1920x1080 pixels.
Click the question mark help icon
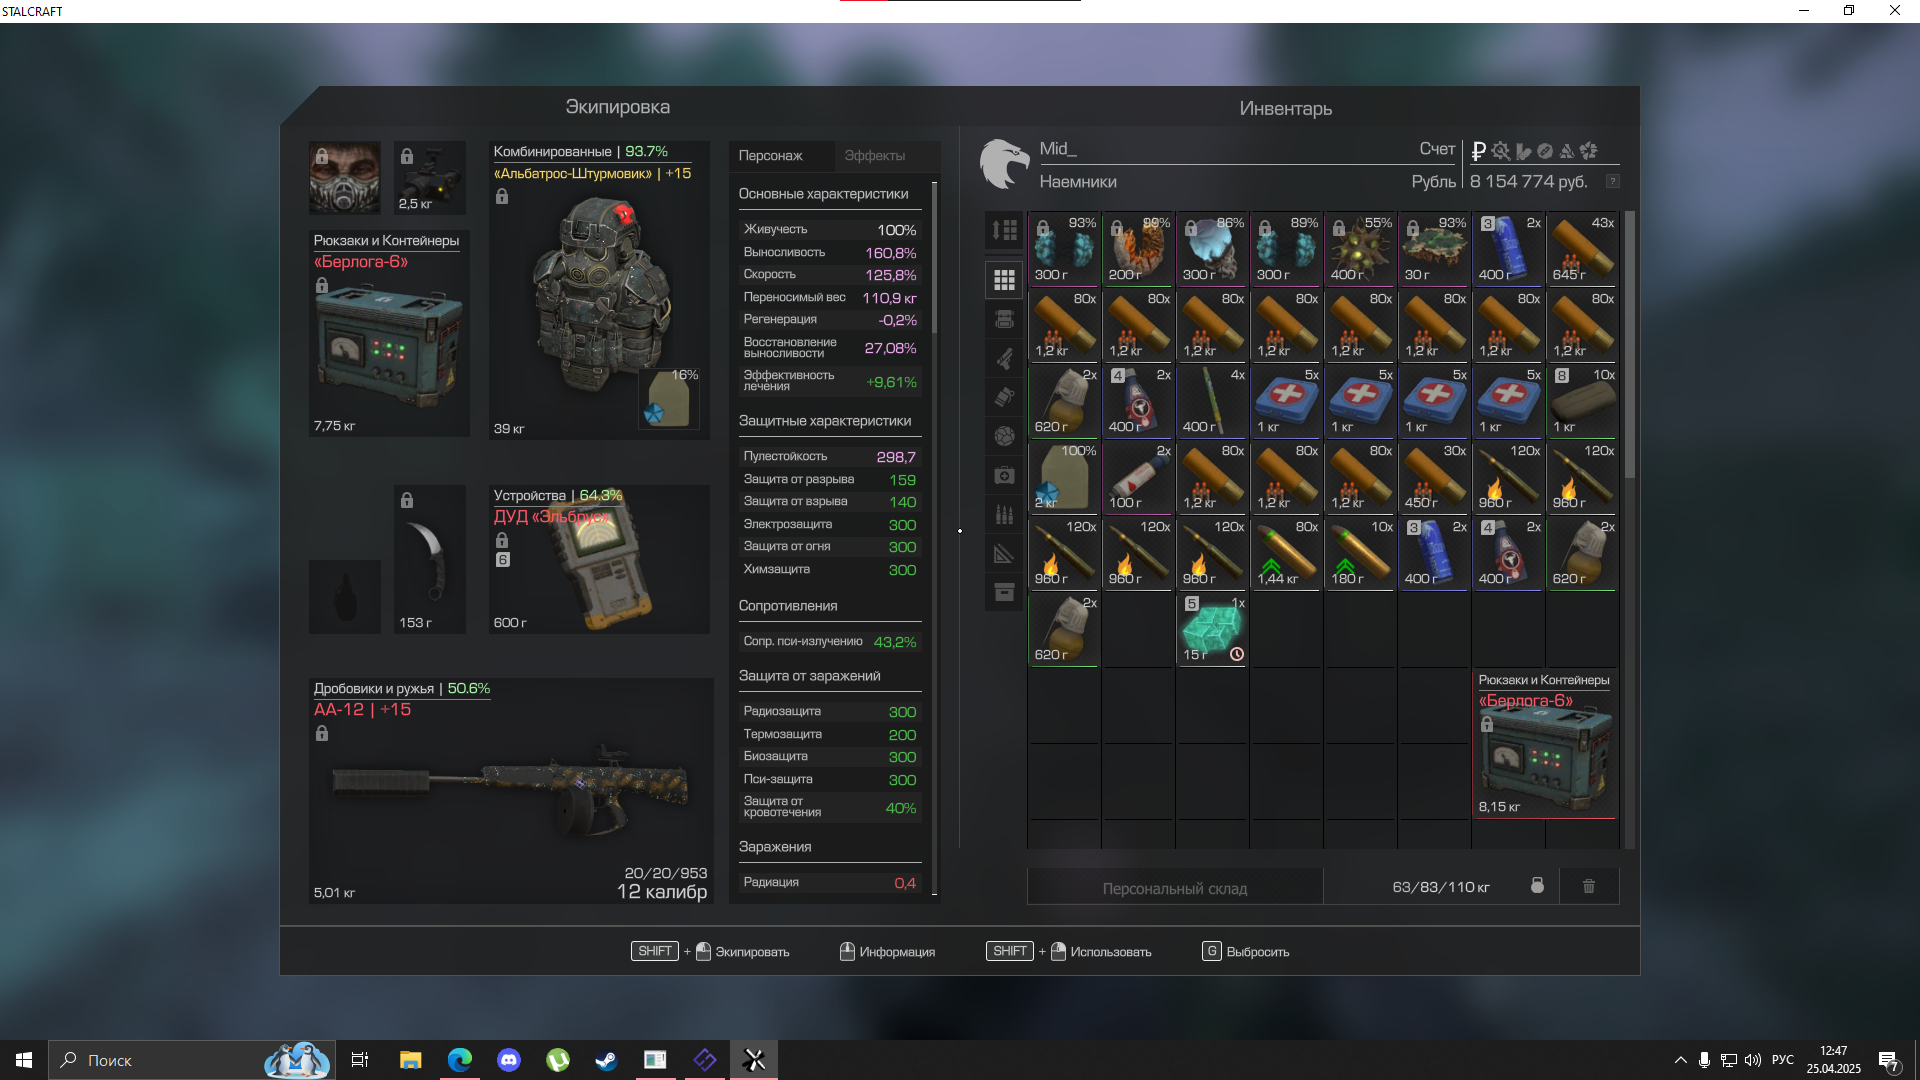coord(1612,181)
